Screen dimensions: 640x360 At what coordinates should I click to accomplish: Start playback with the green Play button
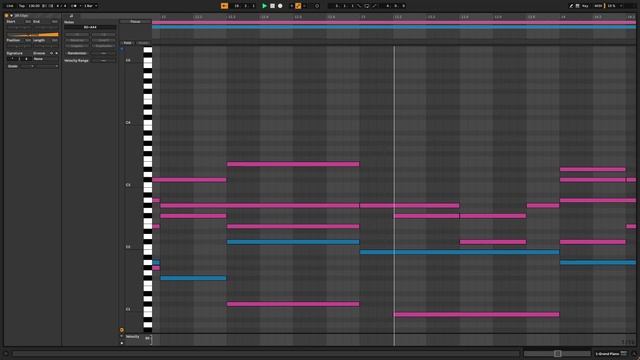[x=264, y=6]
